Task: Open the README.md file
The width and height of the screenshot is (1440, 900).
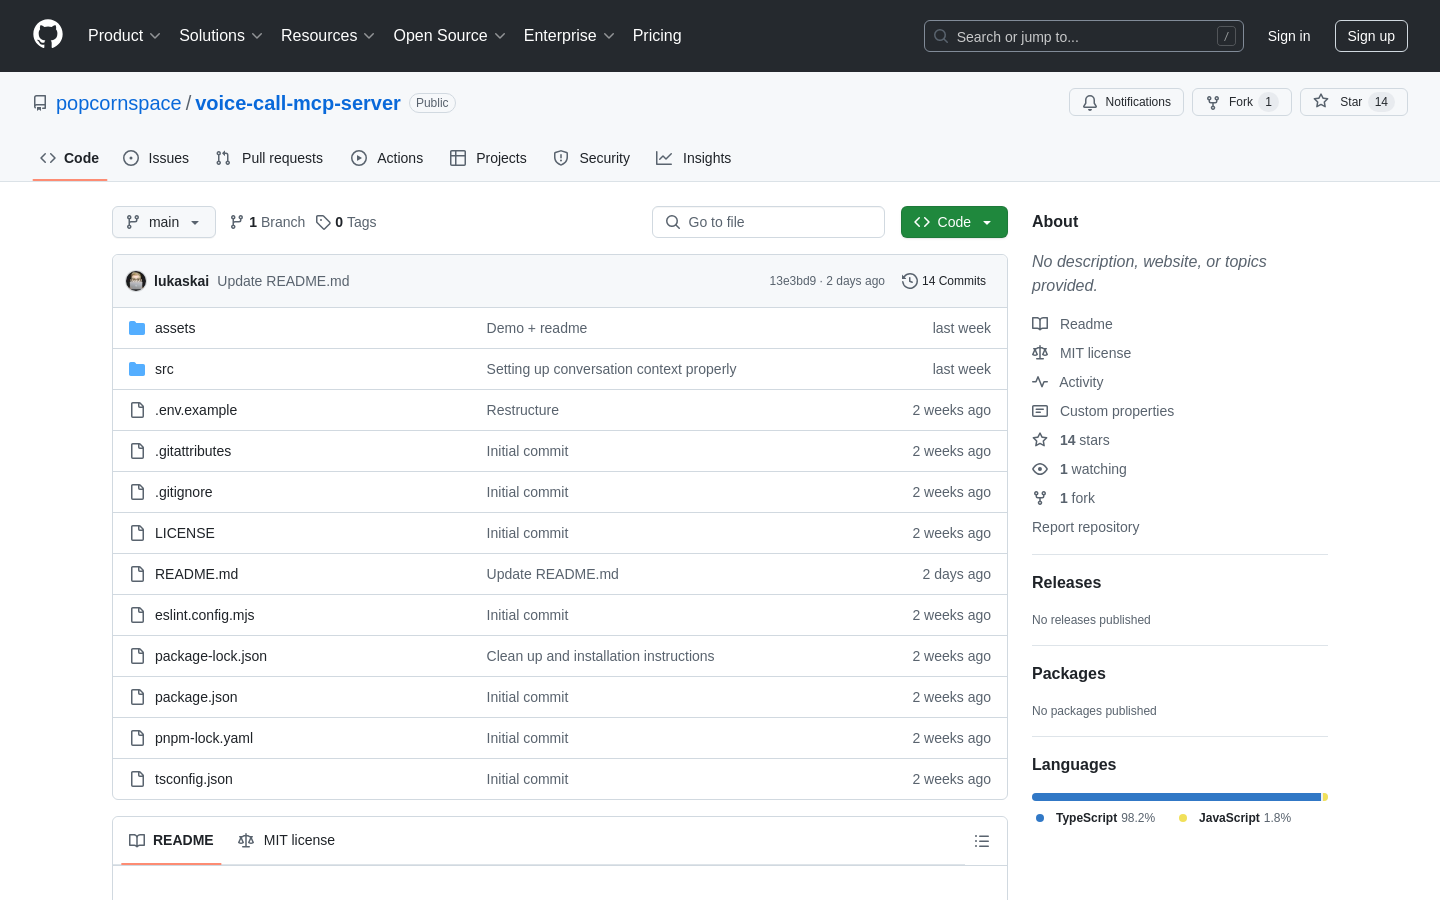Action: coord(196,574)
